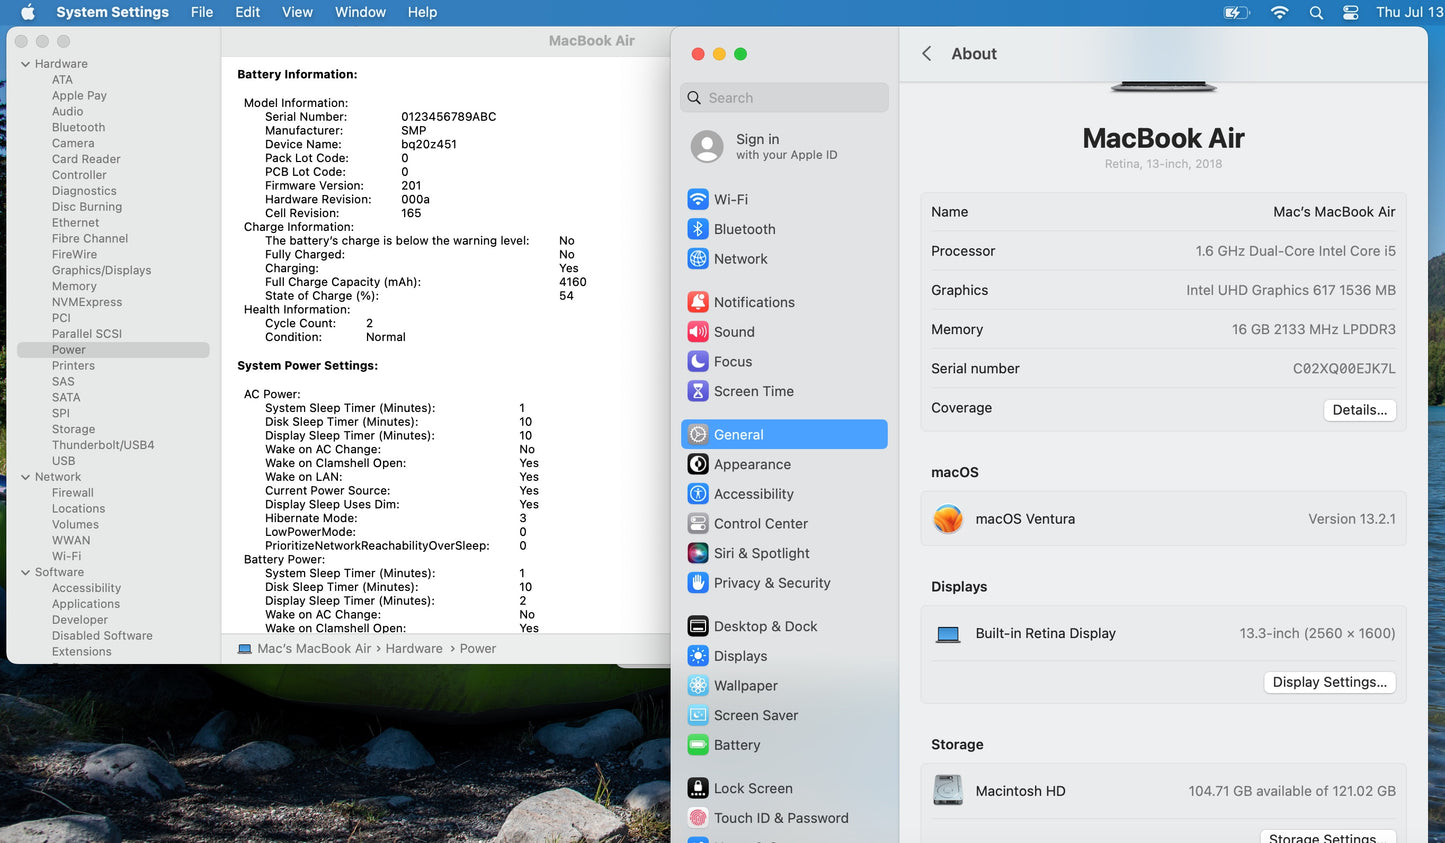Open the Window menu
This screenshot has height=843, width=1445.
coord(360,12)
